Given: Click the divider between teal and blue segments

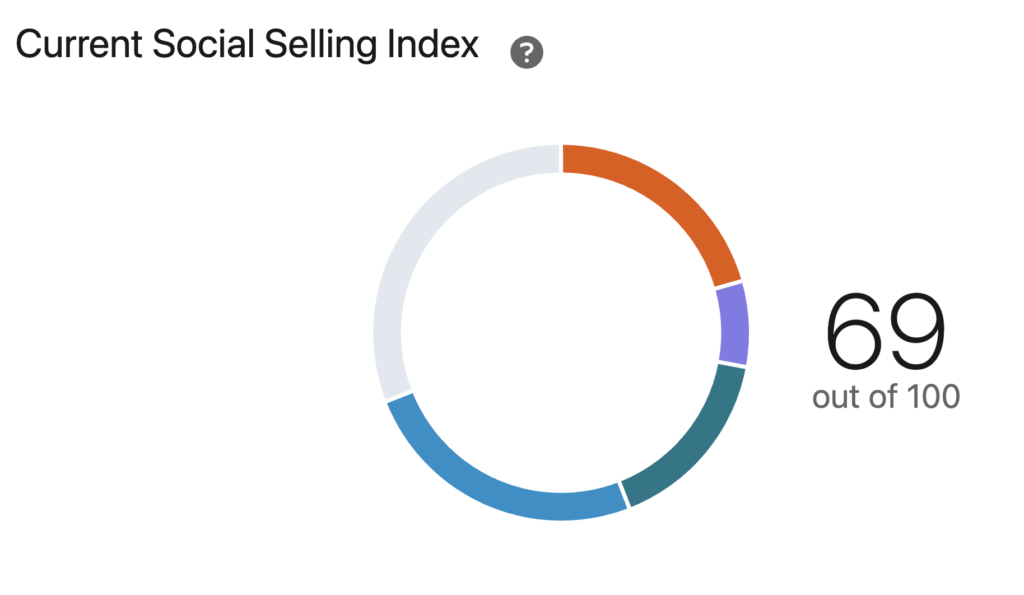Looking at the screenshot, I should pos(624,494).
